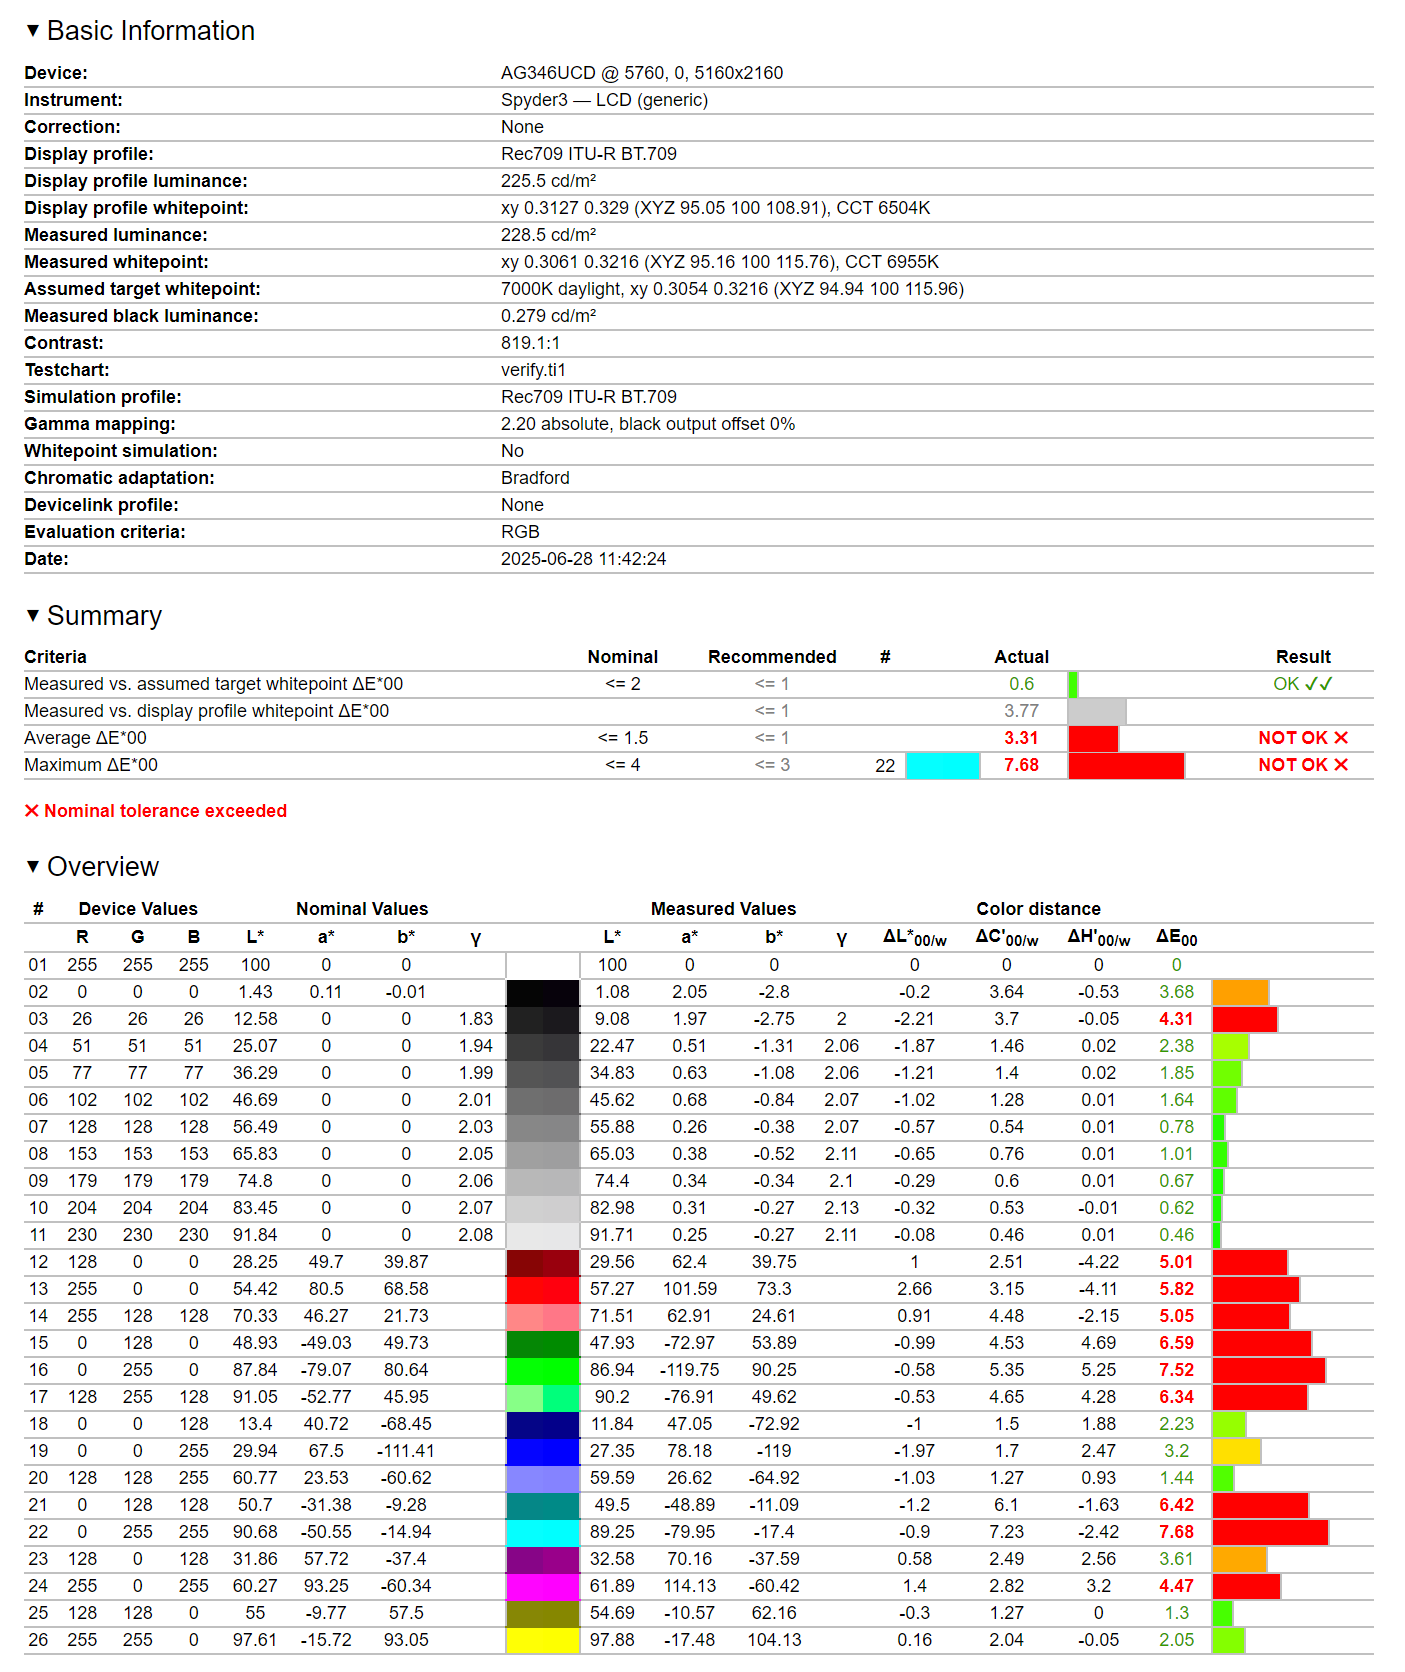Click the Nominal tolerance exceeded message

point(165,811)
